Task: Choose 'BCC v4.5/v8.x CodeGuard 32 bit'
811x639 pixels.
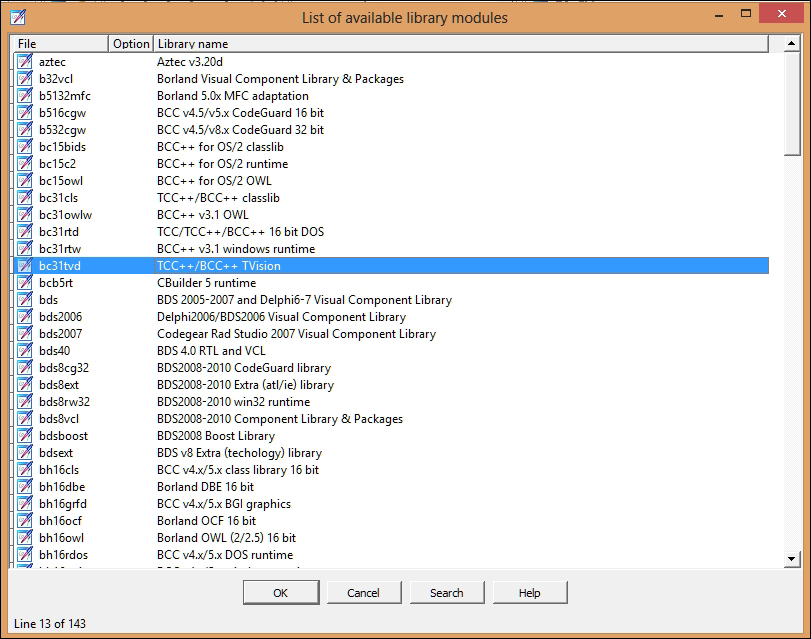Action: [x=241, y=130]
